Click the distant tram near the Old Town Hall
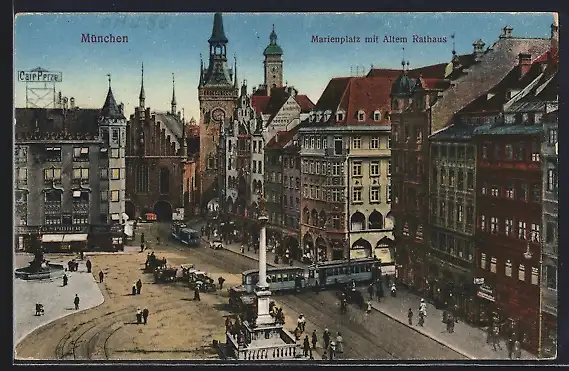This screenshot has height=371, width=569. pos(185,233)
